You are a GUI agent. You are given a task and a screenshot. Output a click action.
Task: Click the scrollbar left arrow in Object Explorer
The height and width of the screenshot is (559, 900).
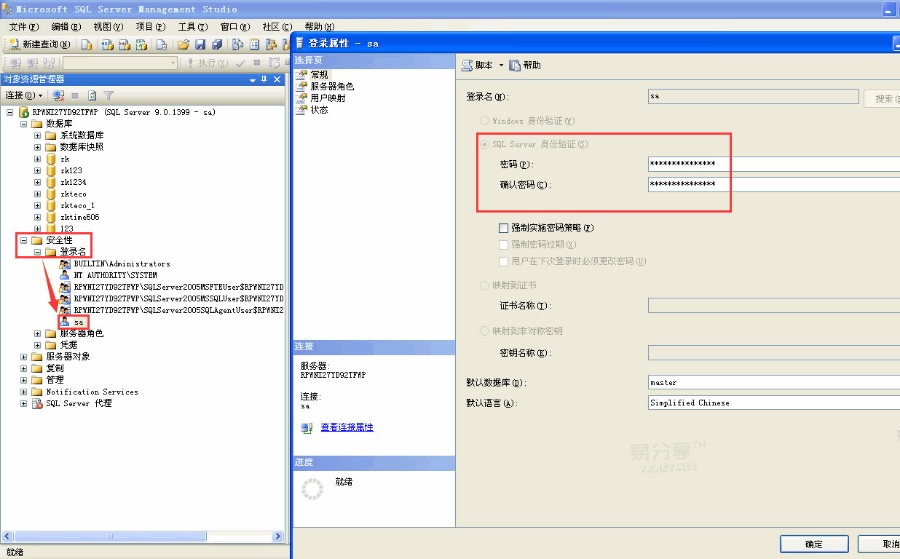[x=7, y=536]
